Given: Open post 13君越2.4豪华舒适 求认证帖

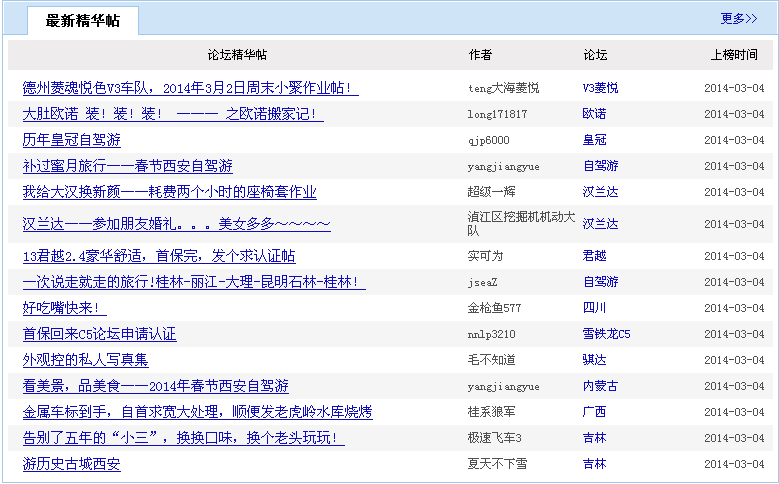Looking at the screenshot, I should coord(159,256).
